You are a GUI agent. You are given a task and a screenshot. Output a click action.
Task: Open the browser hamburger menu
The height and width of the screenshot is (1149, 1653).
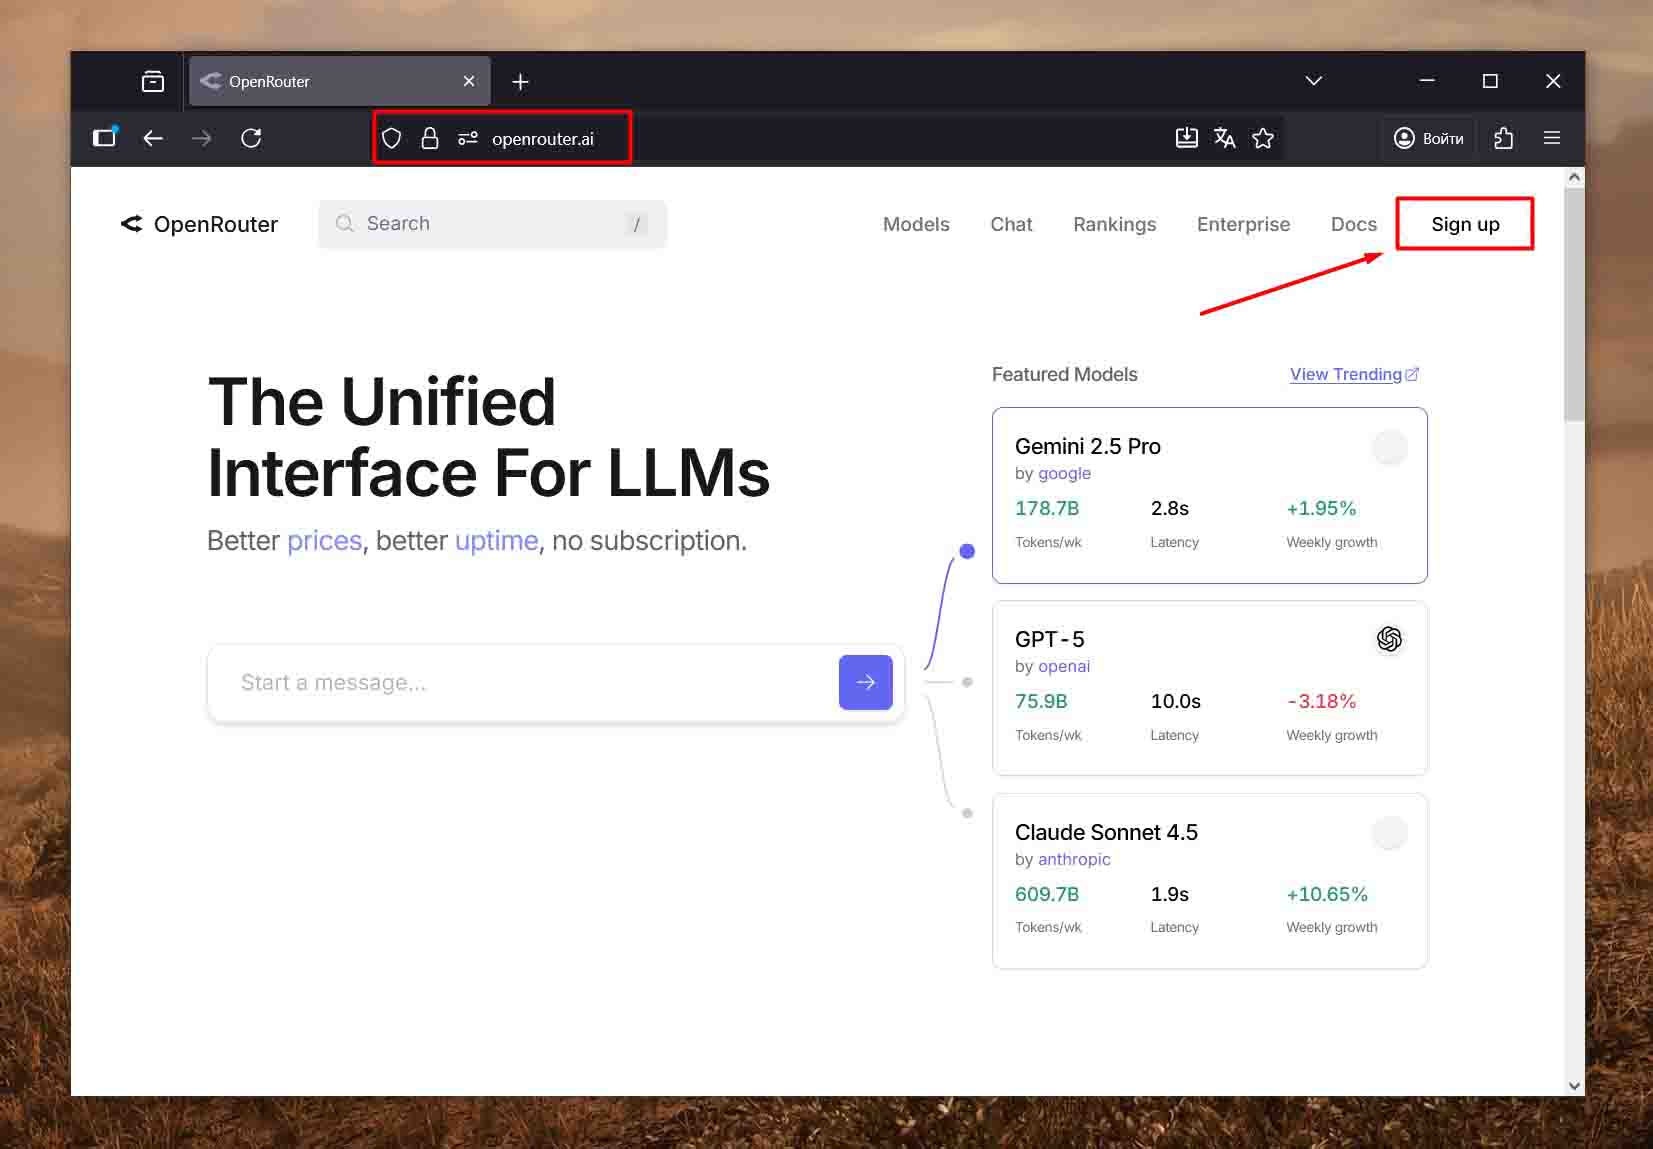(1552, 138)
